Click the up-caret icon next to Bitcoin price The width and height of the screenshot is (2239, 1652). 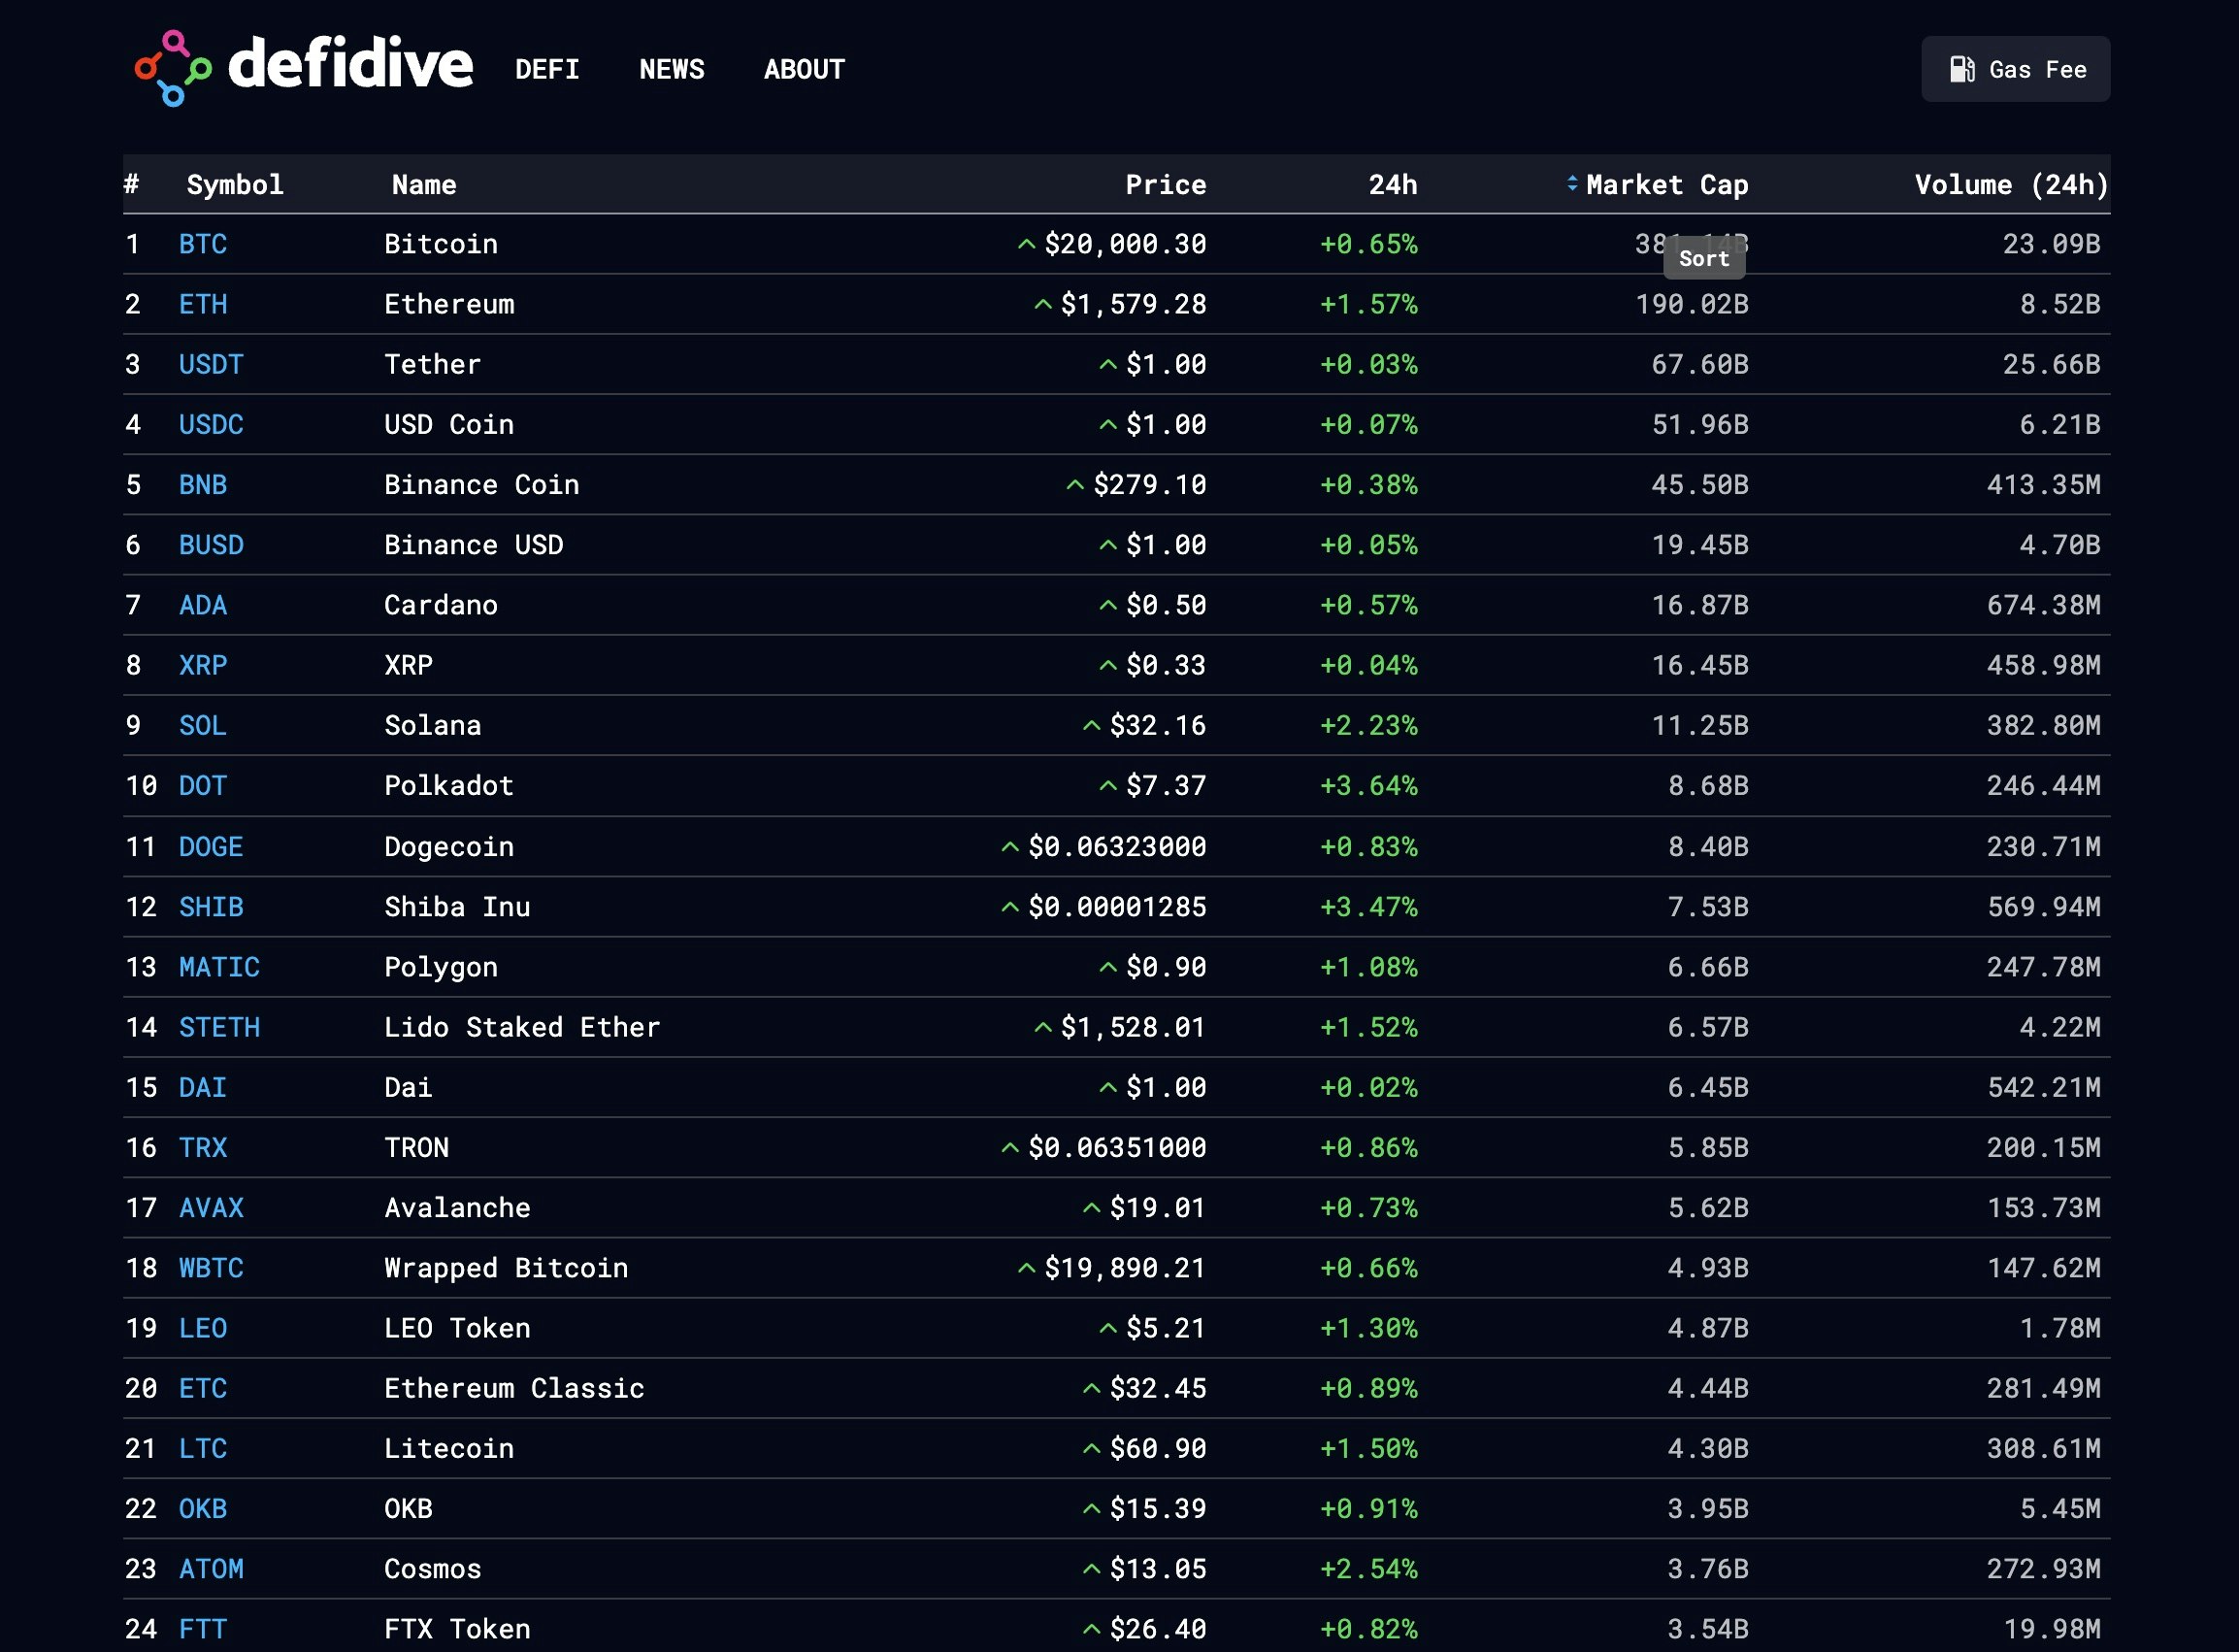[1026, 244]
